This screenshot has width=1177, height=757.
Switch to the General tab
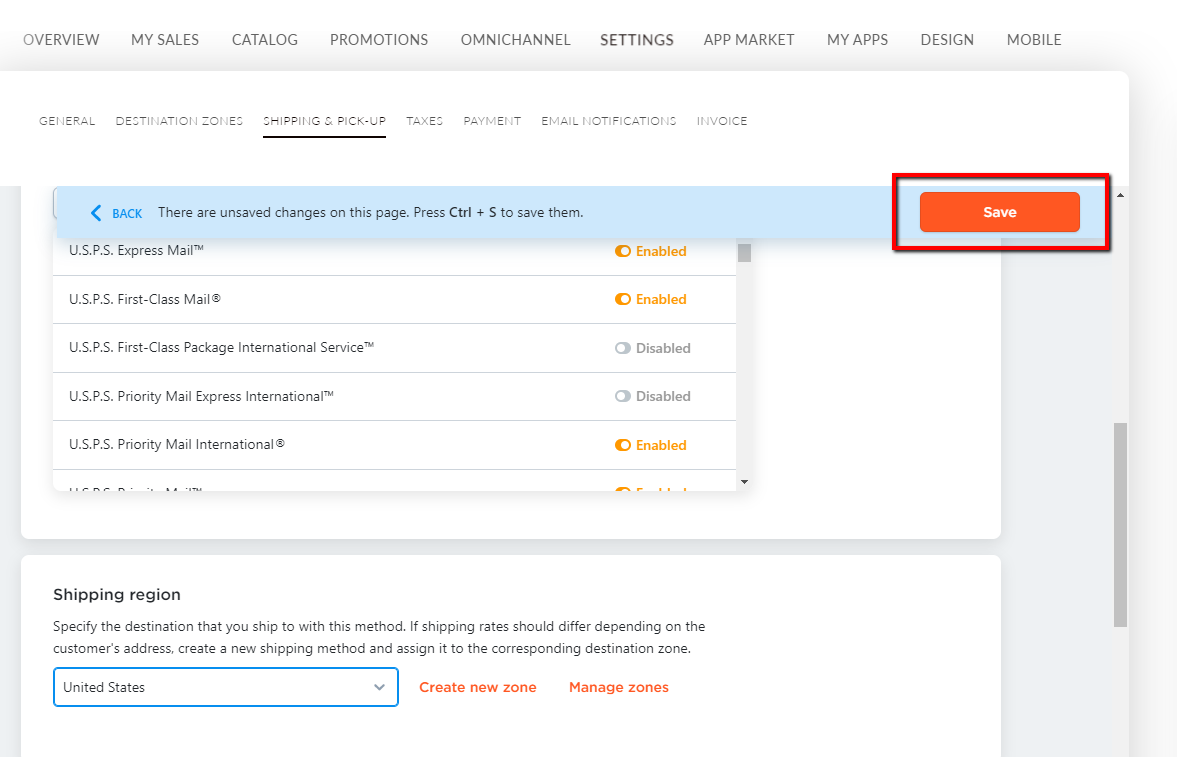(x=67, y=121)
